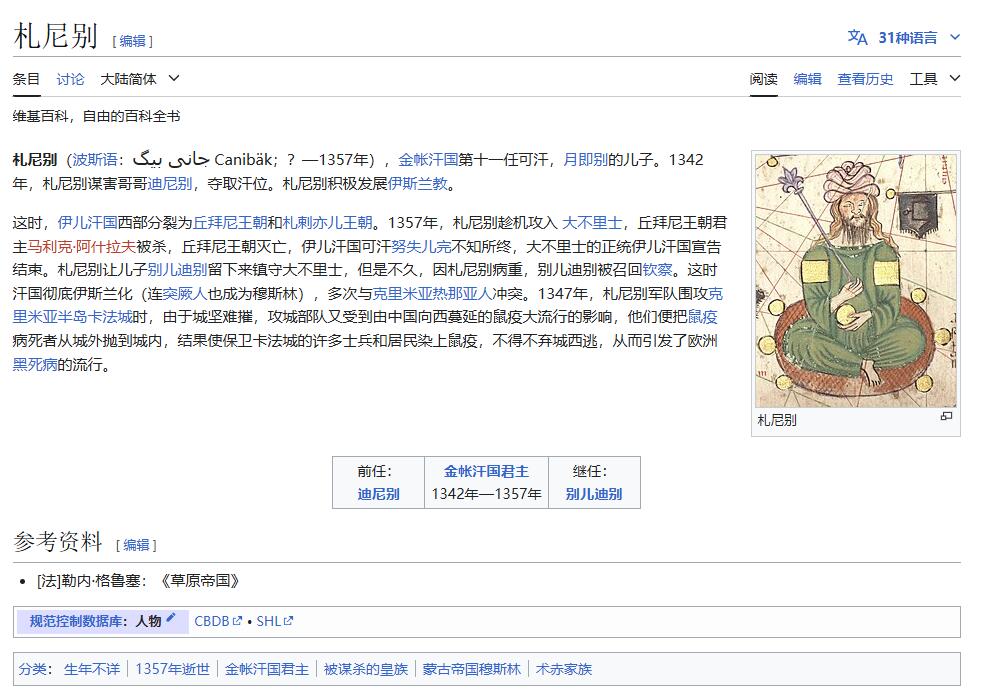This screenshot has height=695, width=988.
Task: Open the 蒙古帝国穆斯林 category
Action: 471,669
